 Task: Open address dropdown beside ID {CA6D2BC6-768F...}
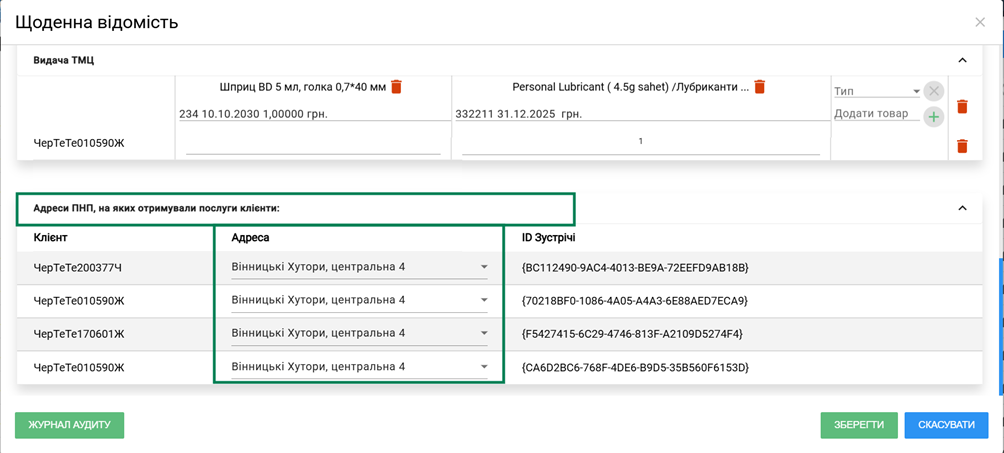359,367
